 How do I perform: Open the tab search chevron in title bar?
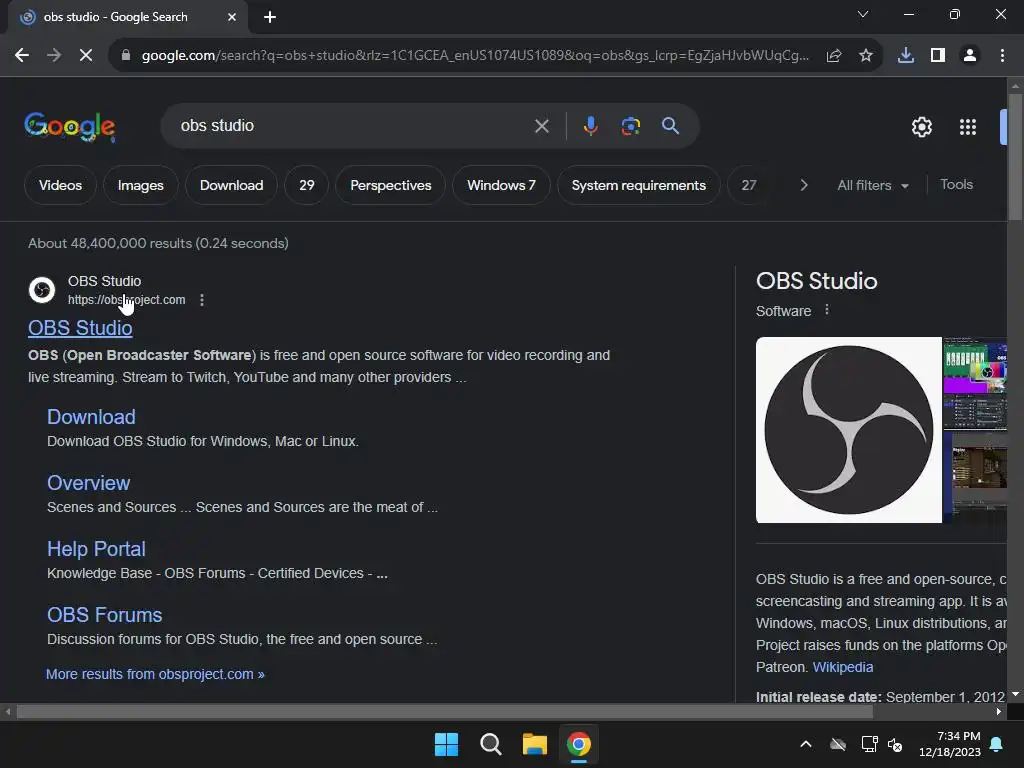pos(863,14)
